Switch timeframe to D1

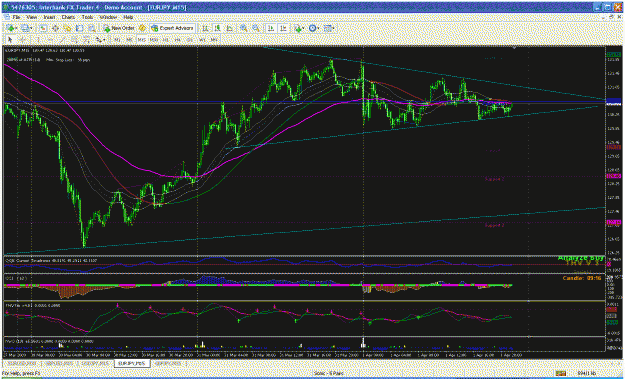pyautogui.click(x=190, y=39)
